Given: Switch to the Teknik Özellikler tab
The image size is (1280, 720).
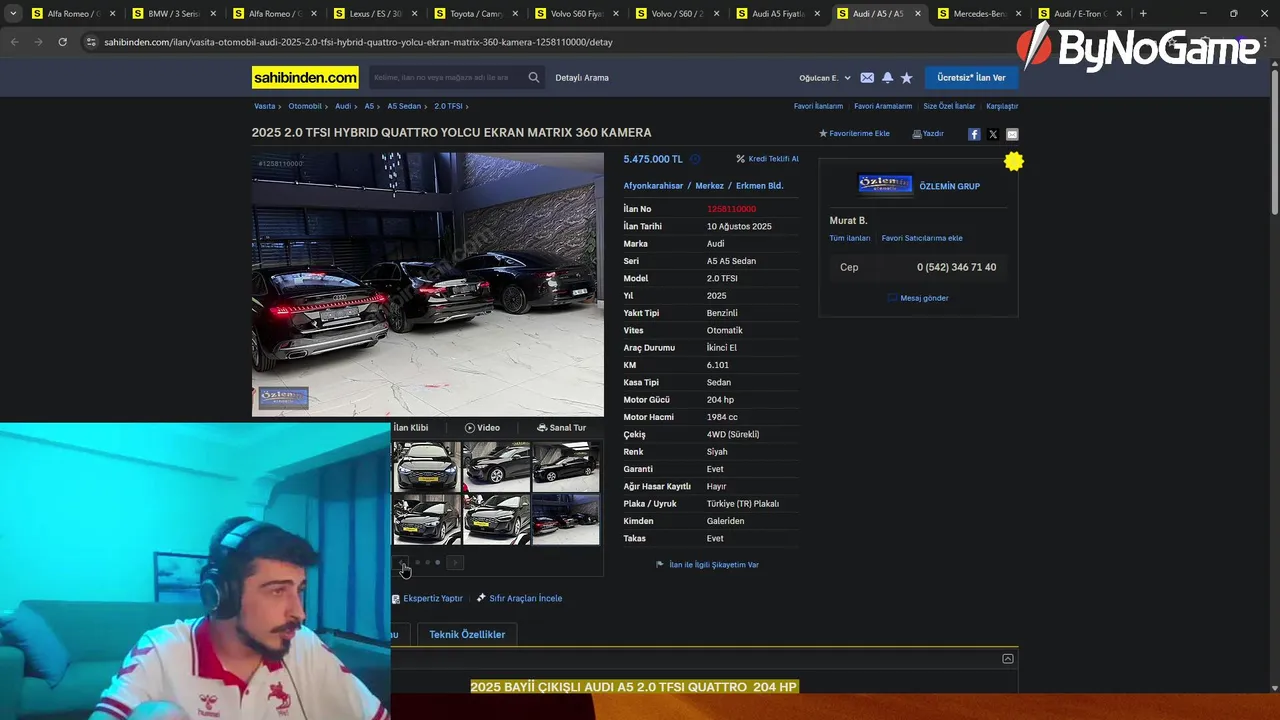Looking at the screenshot, I should [x=467, y=635].
